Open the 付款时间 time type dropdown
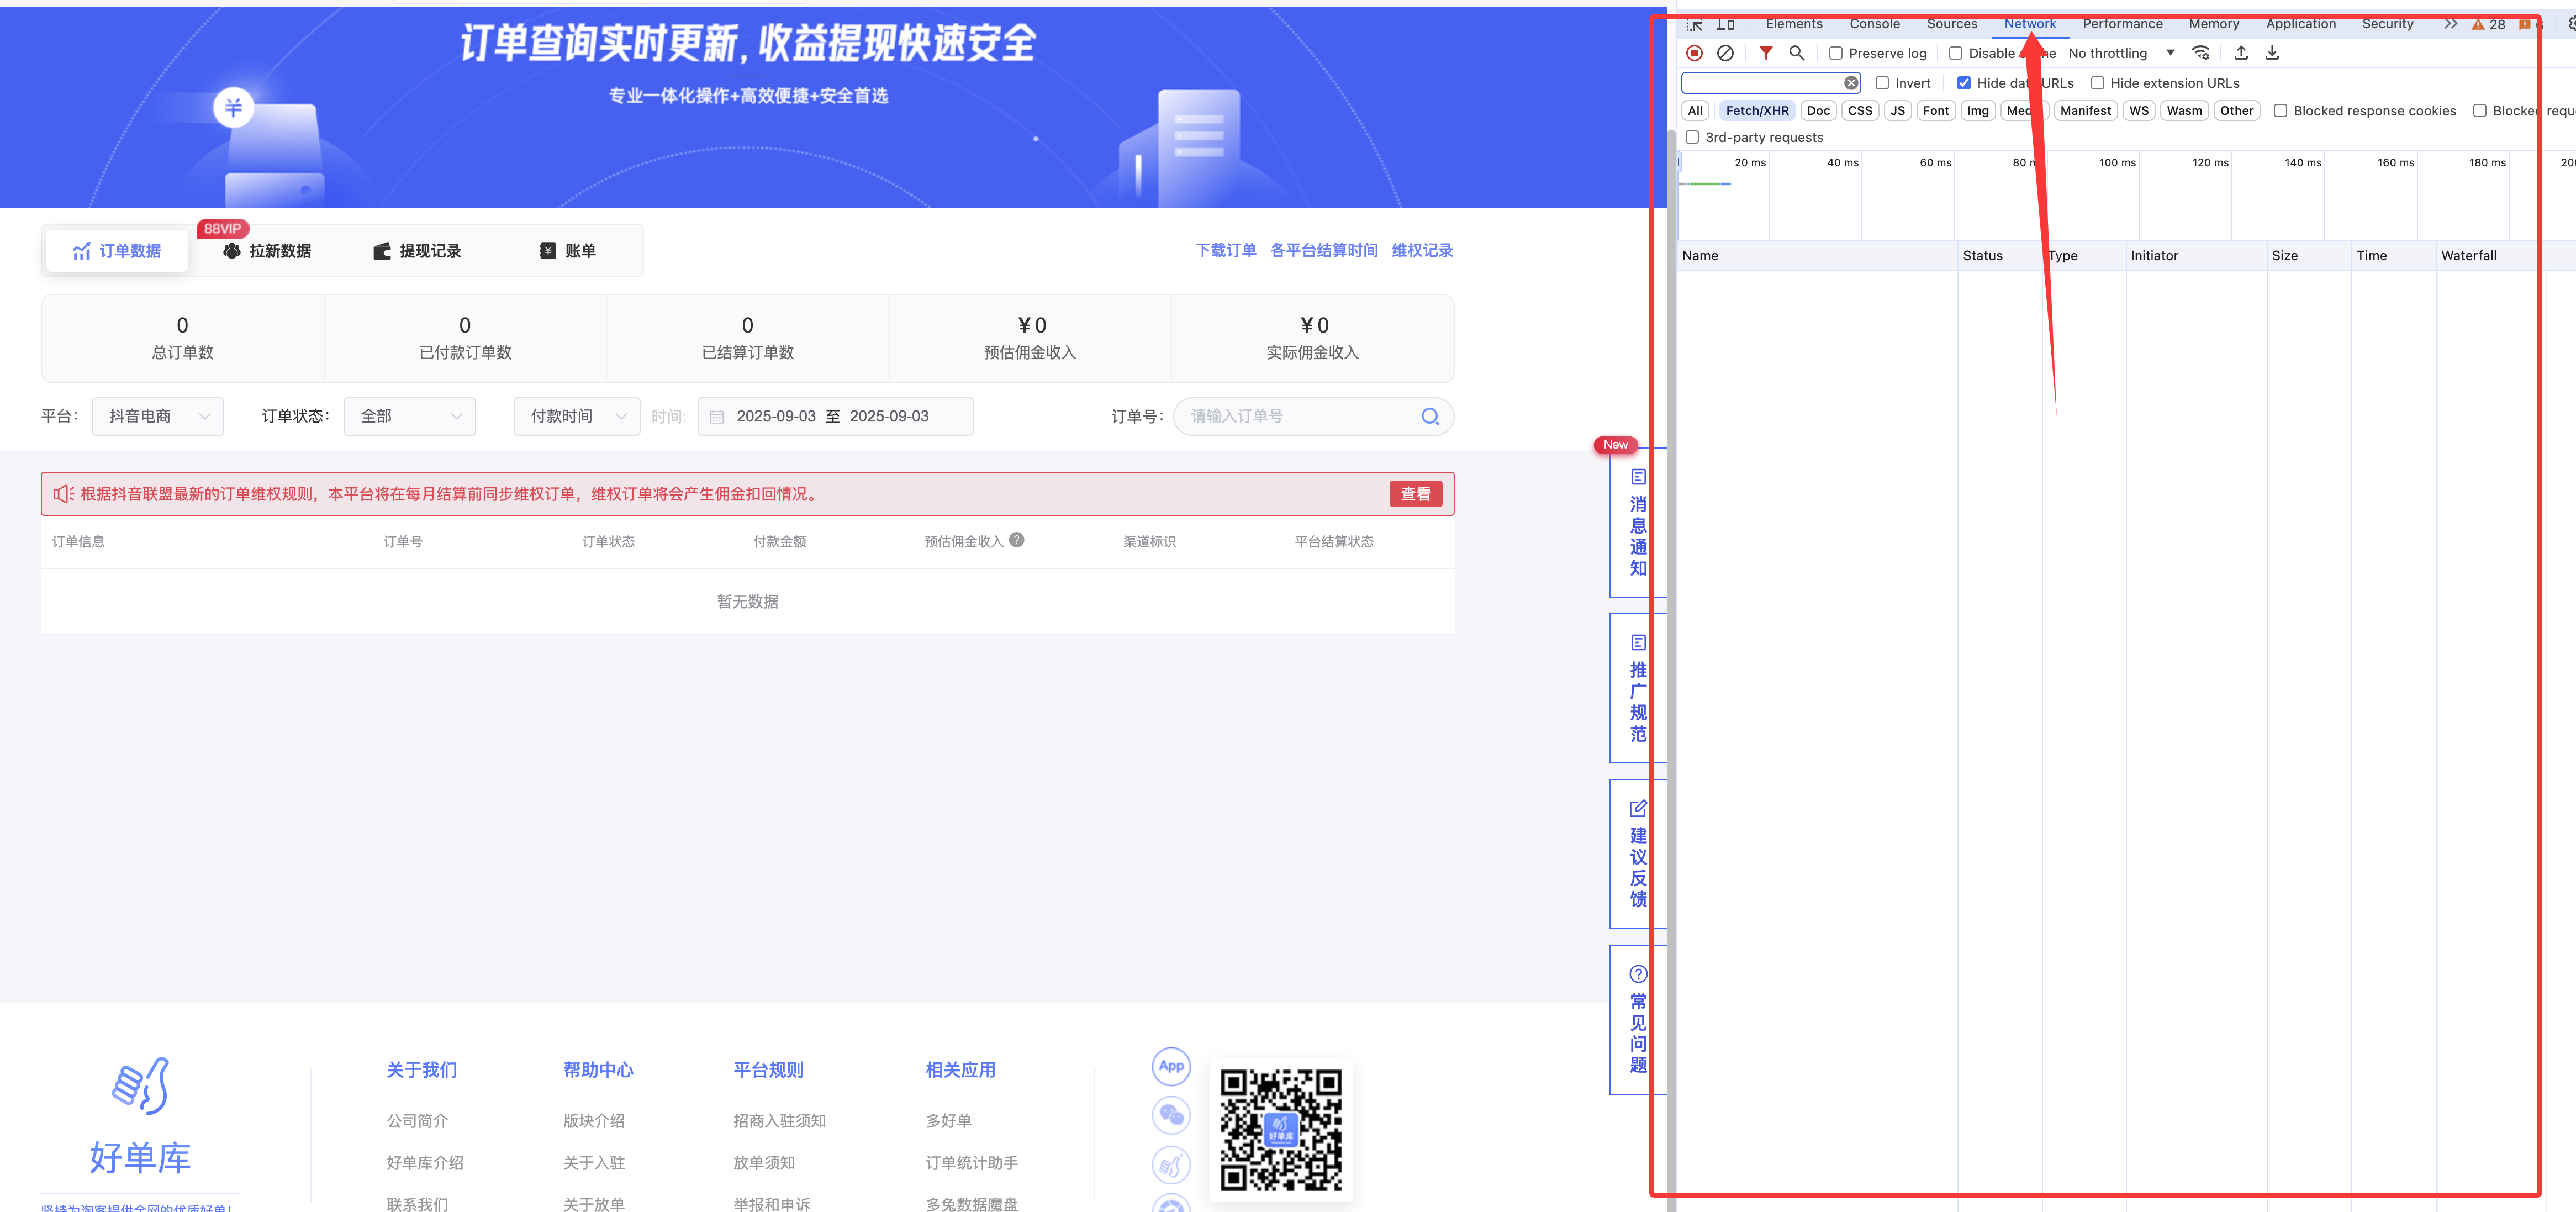Image resolution: width=2576 pixels, height=1212 pixels. tap(576, 416)
